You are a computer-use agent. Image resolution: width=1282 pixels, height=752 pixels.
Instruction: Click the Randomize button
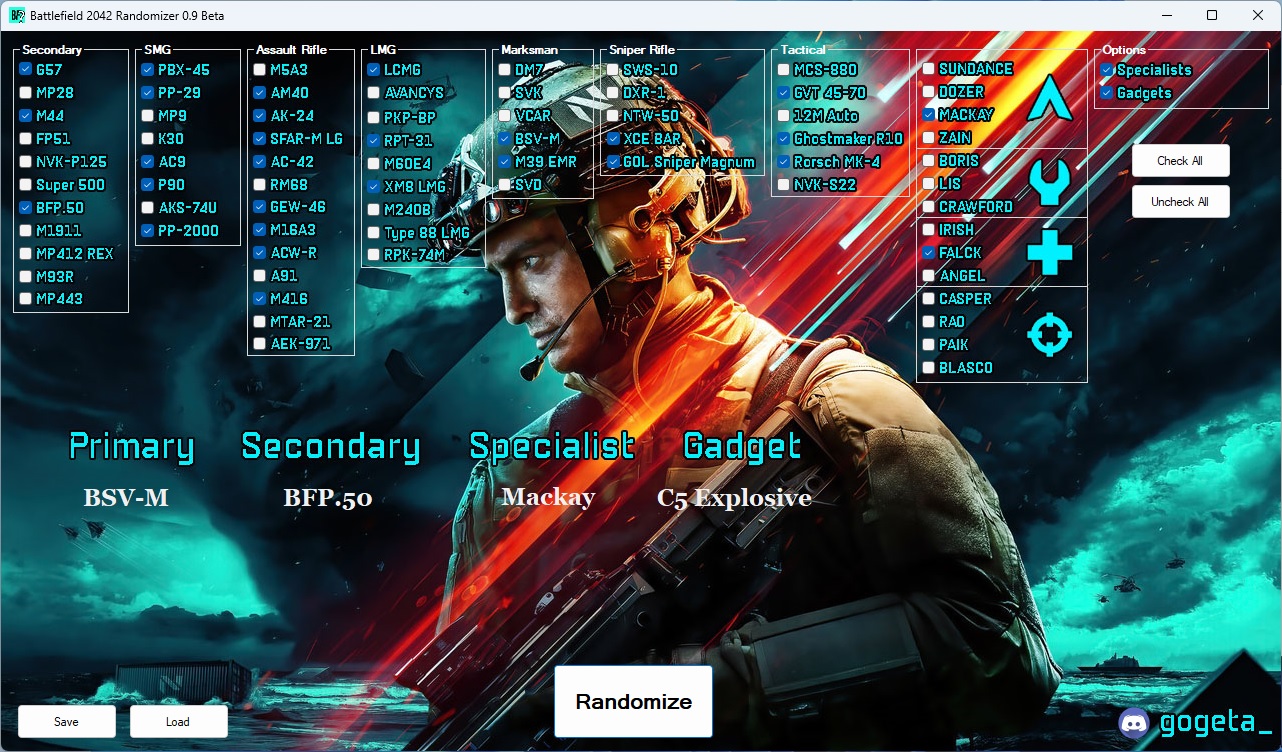tap(632, 701)
